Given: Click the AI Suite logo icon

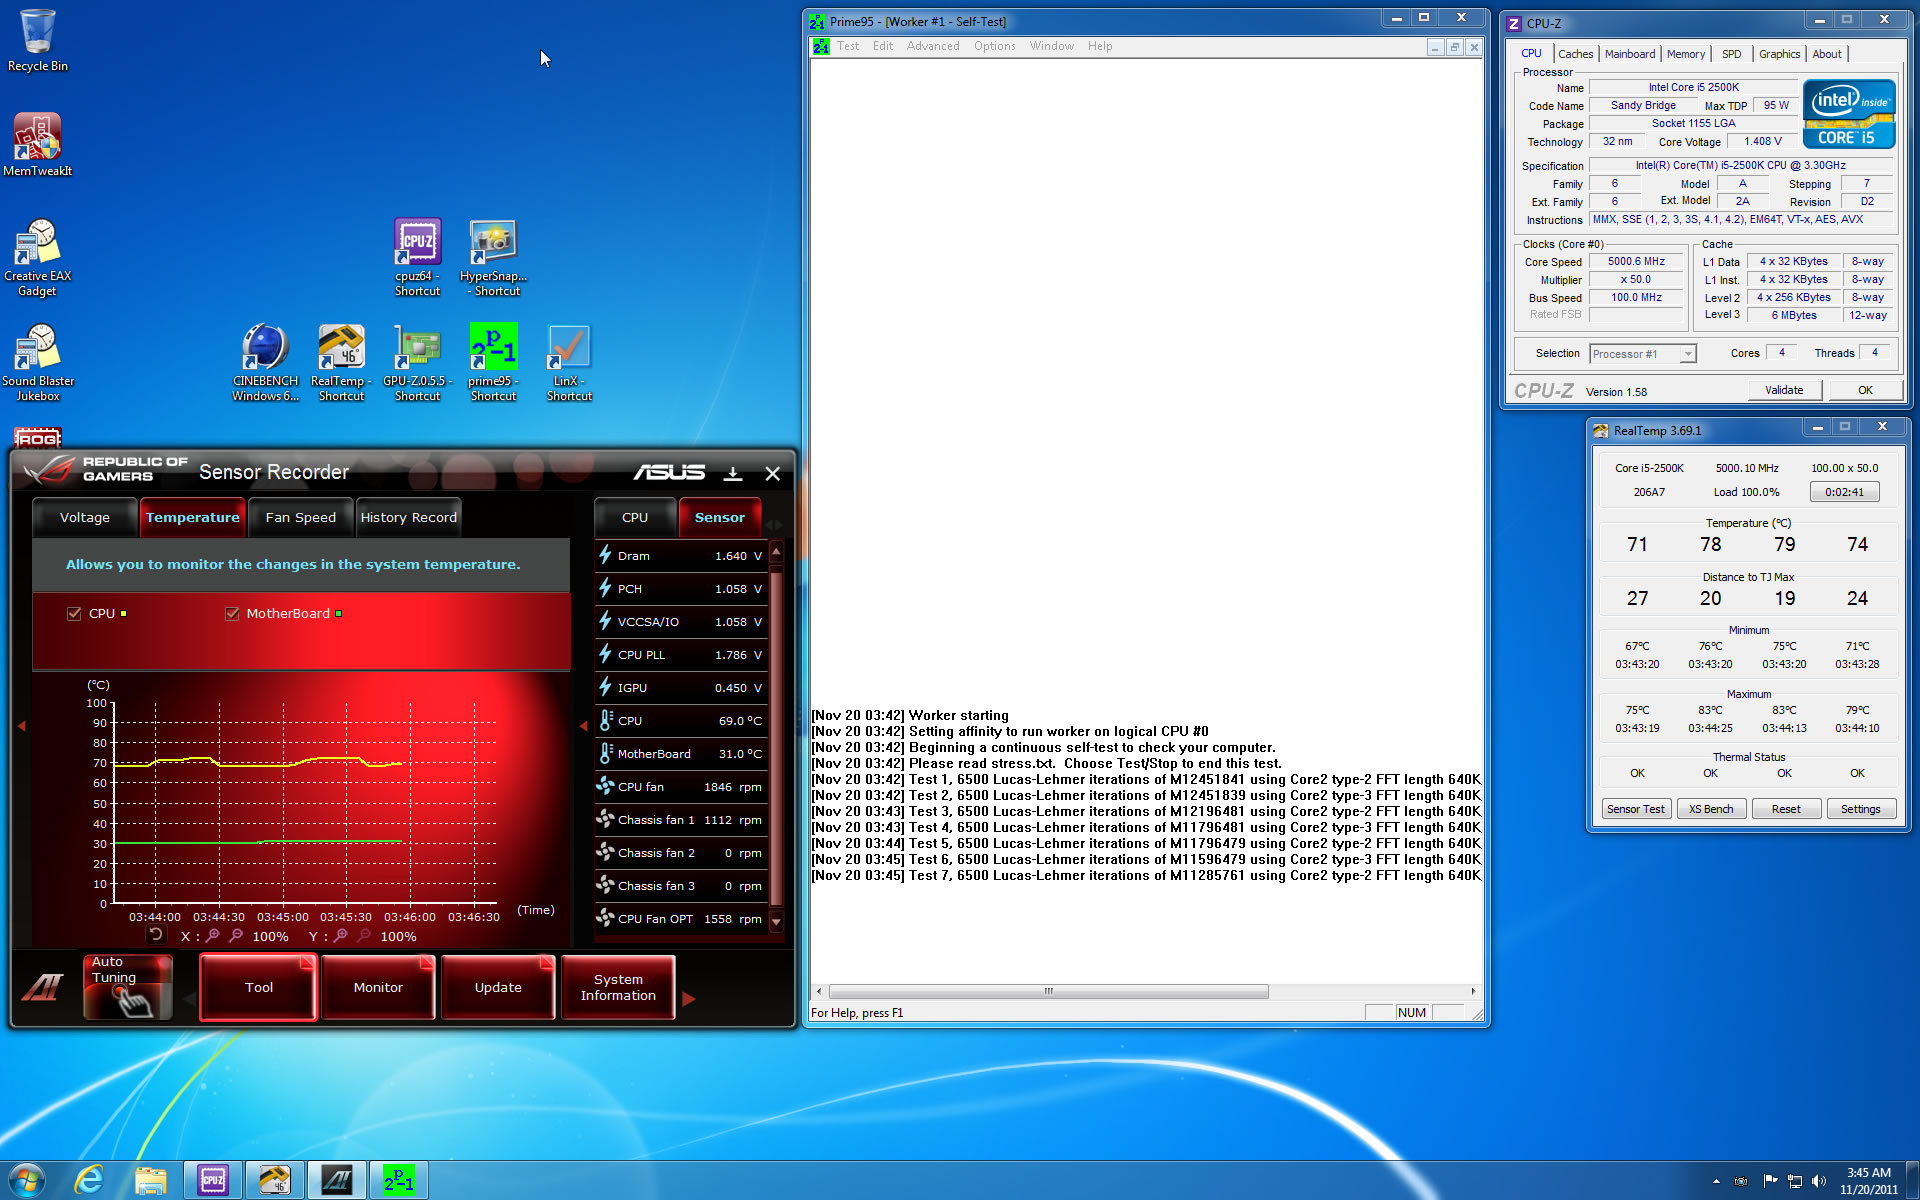Looking at the screenshot, I should pyautogui.click(x=44, y=987).
